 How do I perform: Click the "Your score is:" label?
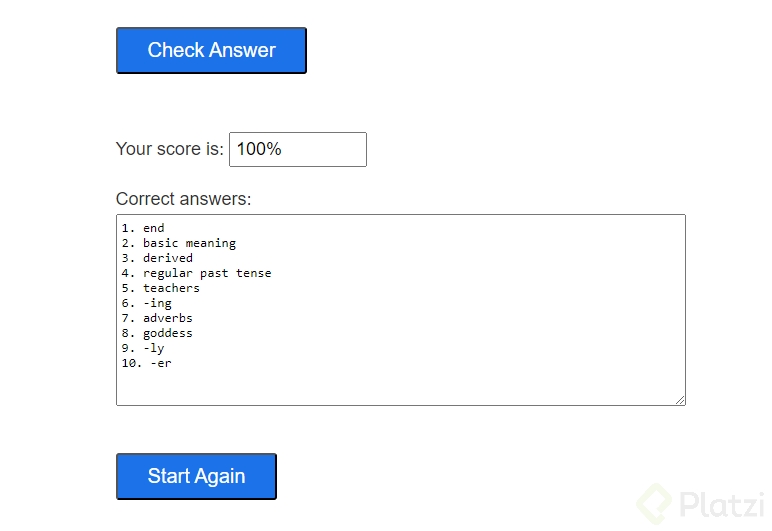[x=170, y=149]
